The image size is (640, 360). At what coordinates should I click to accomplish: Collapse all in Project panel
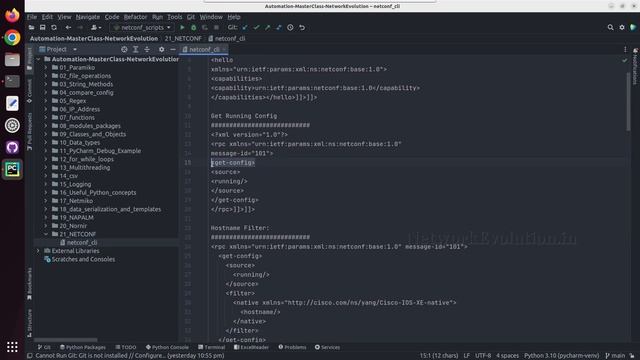click(x=147, y=49)
